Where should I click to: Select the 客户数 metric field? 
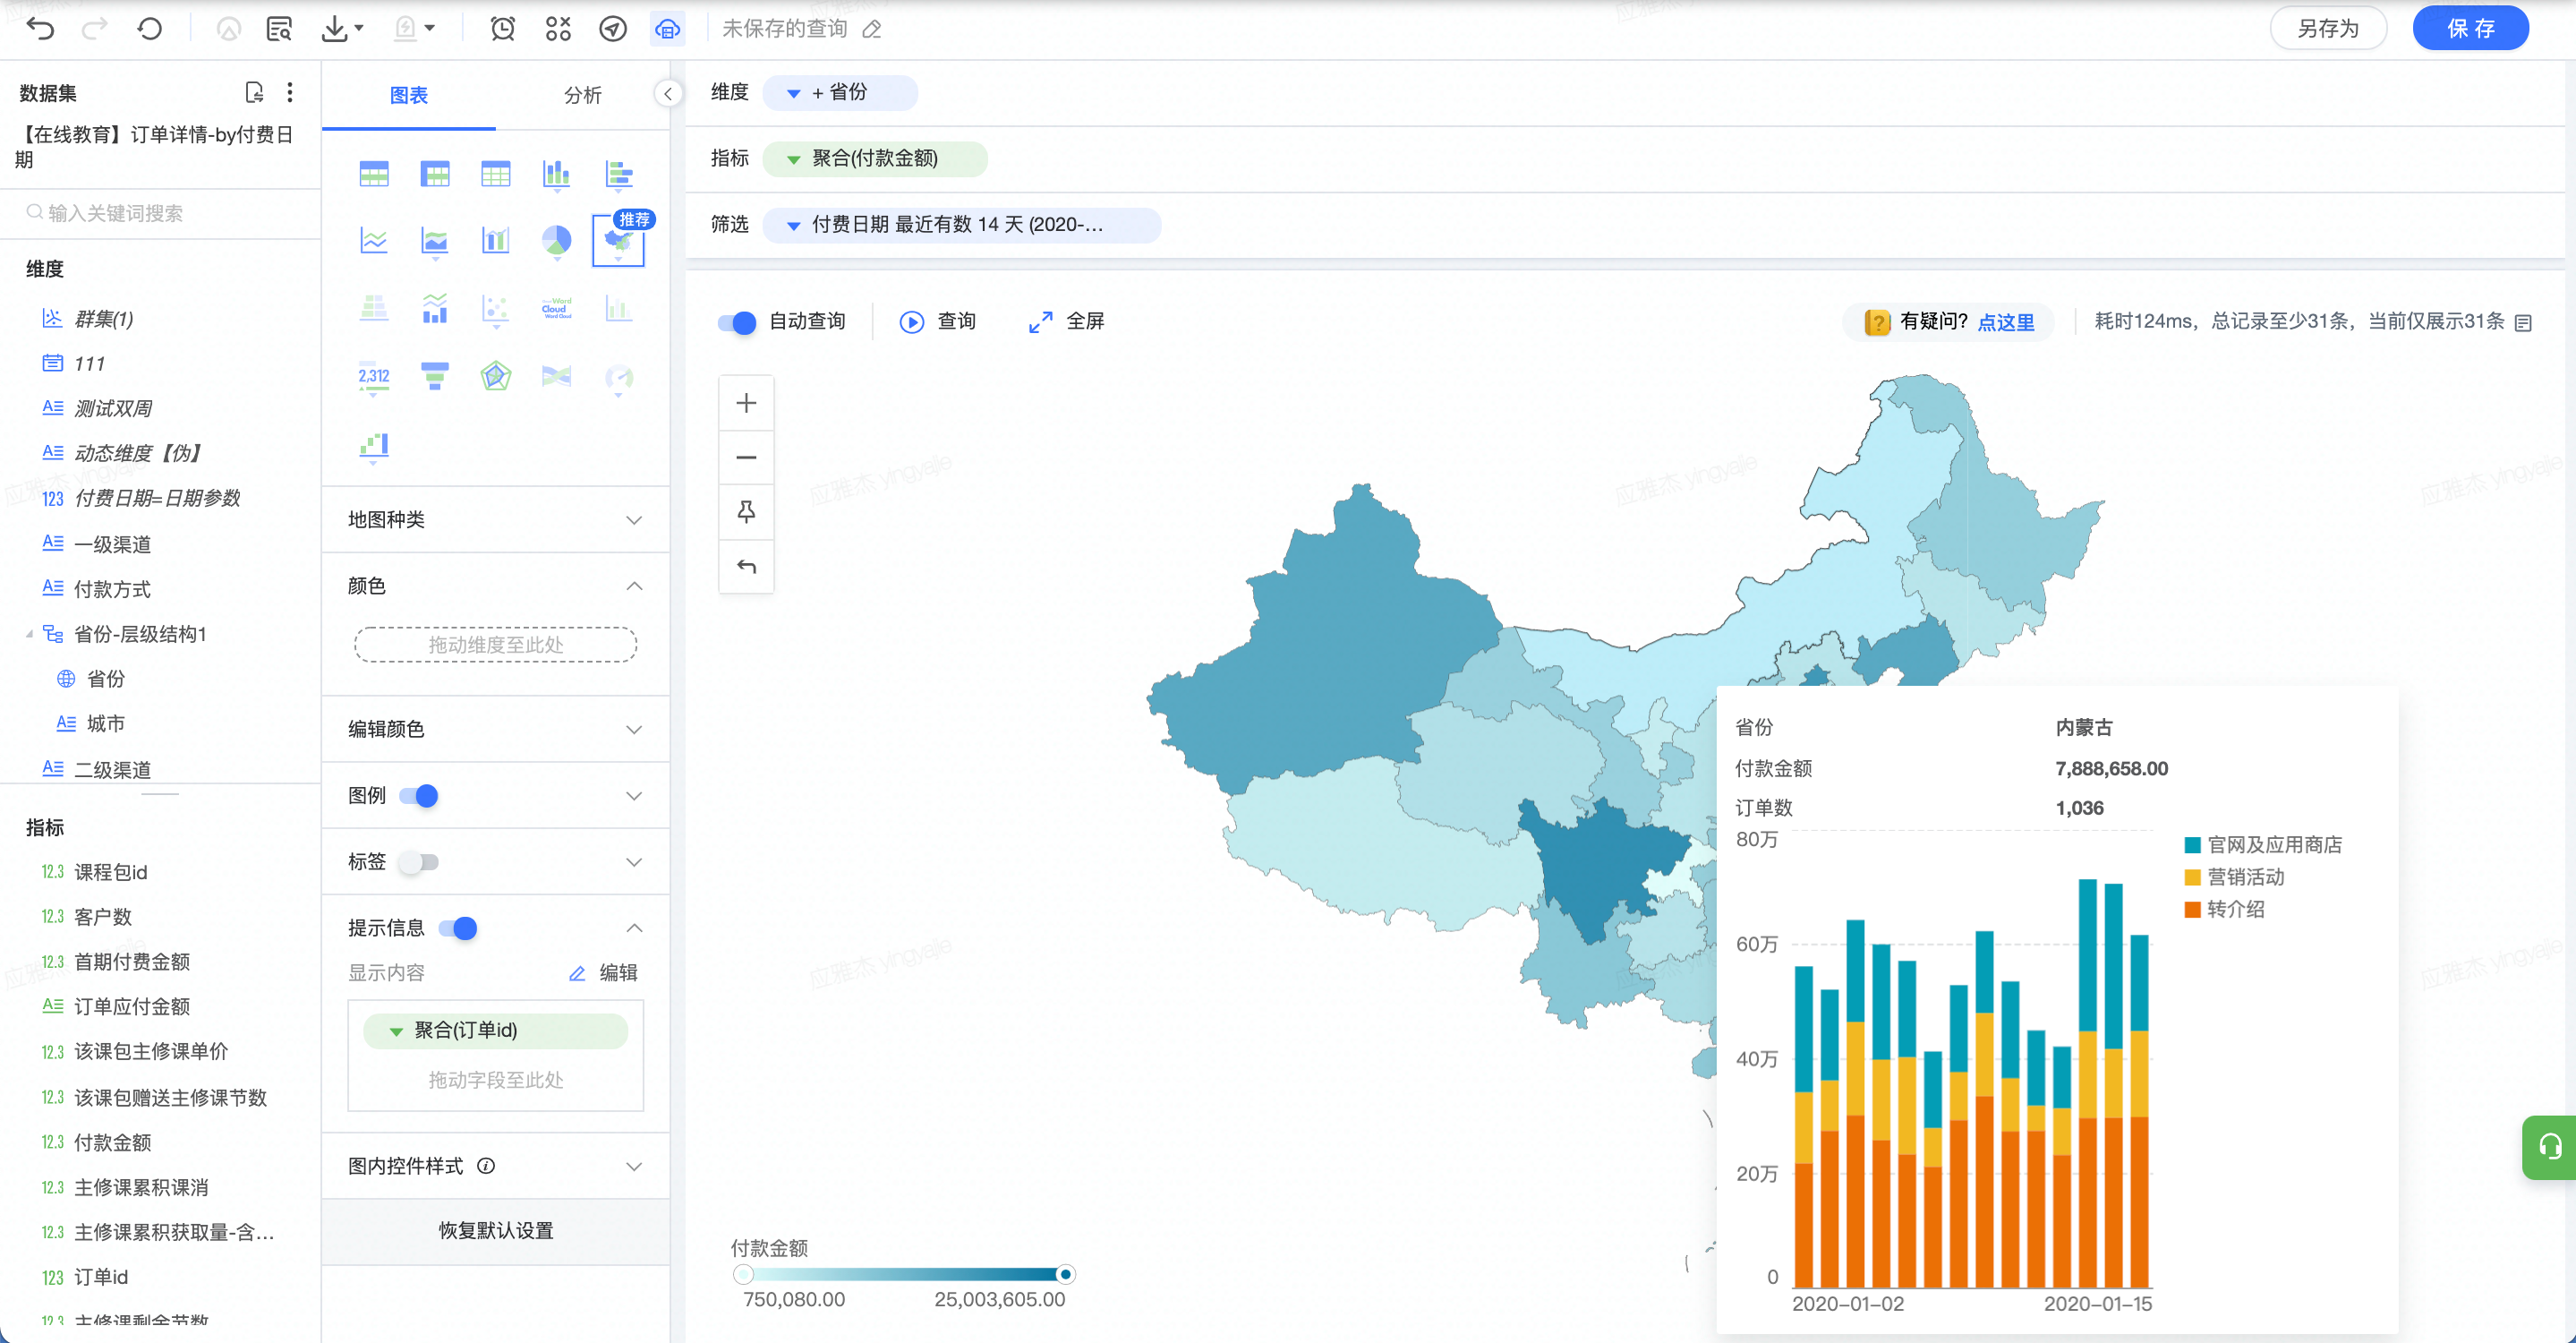(102, 917)
